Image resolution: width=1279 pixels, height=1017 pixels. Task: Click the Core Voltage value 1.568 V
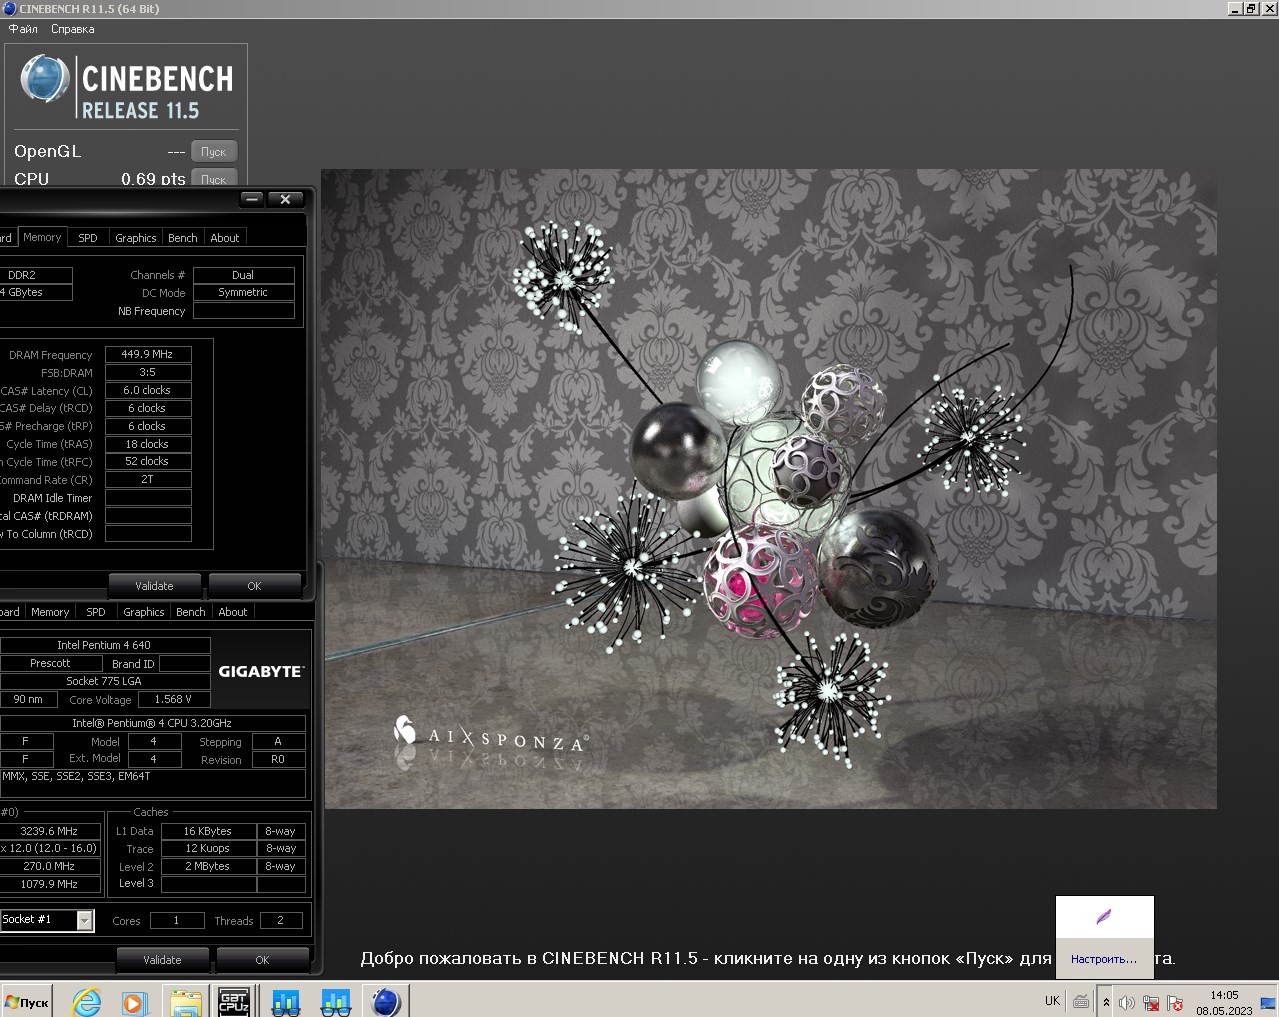[x=174, y=699]
